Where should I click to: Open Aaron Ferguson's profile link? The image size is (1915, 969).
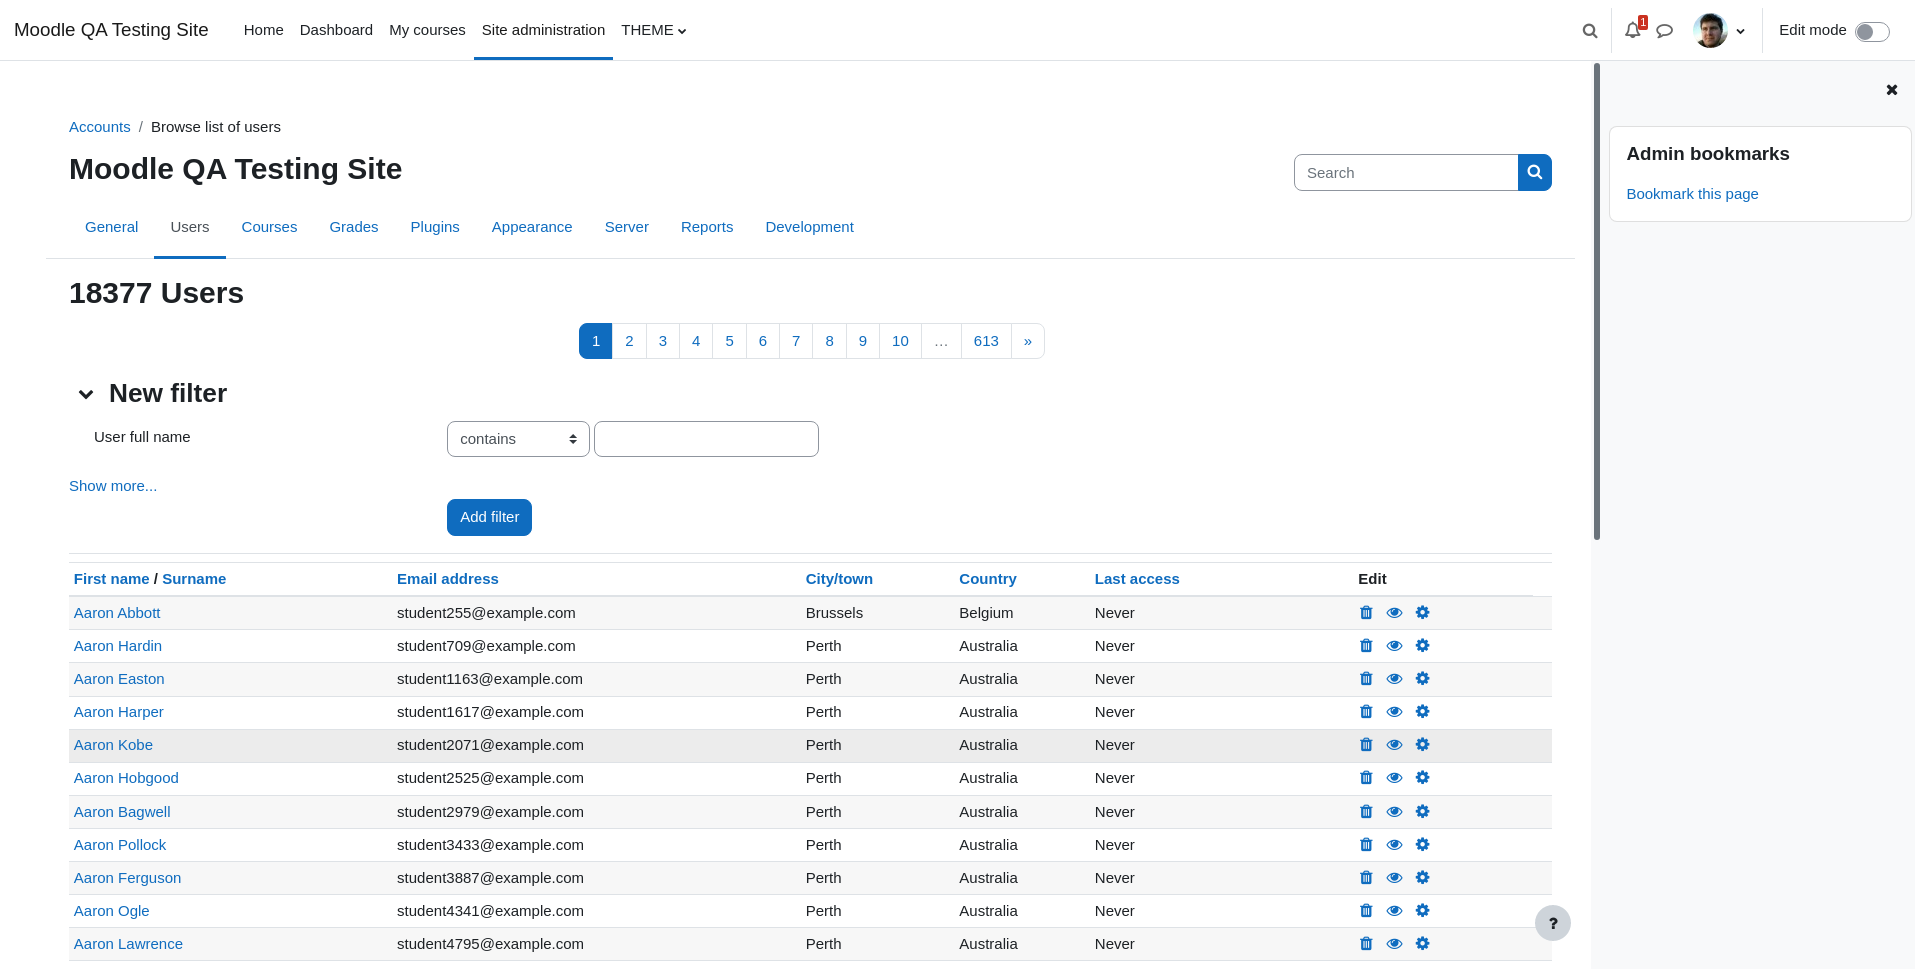127,878
